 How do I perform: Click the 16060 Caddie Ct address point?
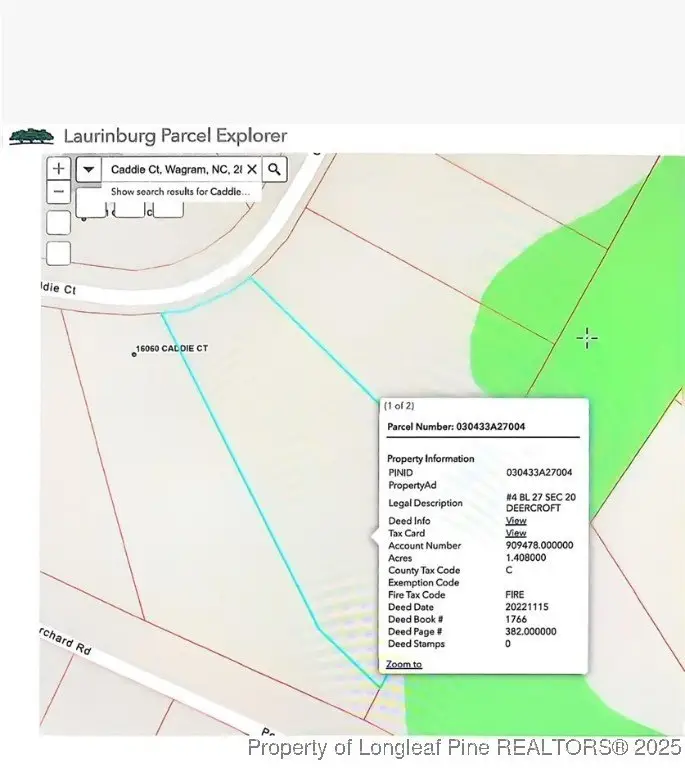(x=134, y=353)
